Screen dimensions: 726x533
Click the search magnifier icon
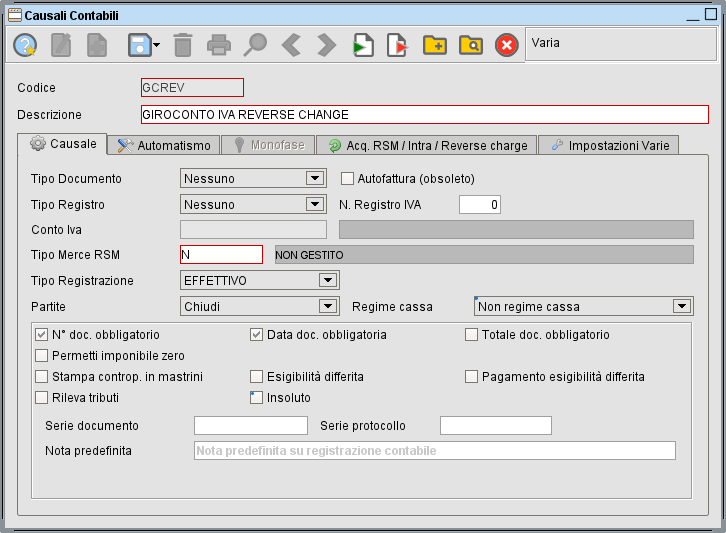255,45
